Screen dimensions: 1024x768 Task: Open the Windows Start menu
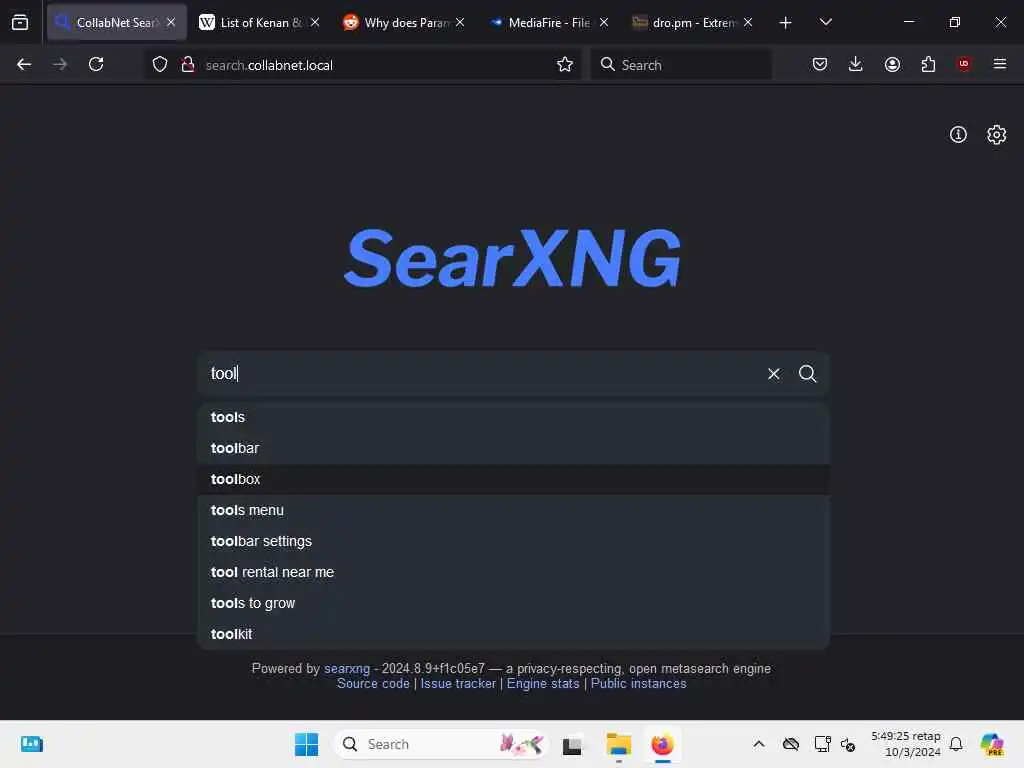coord(306,744)
